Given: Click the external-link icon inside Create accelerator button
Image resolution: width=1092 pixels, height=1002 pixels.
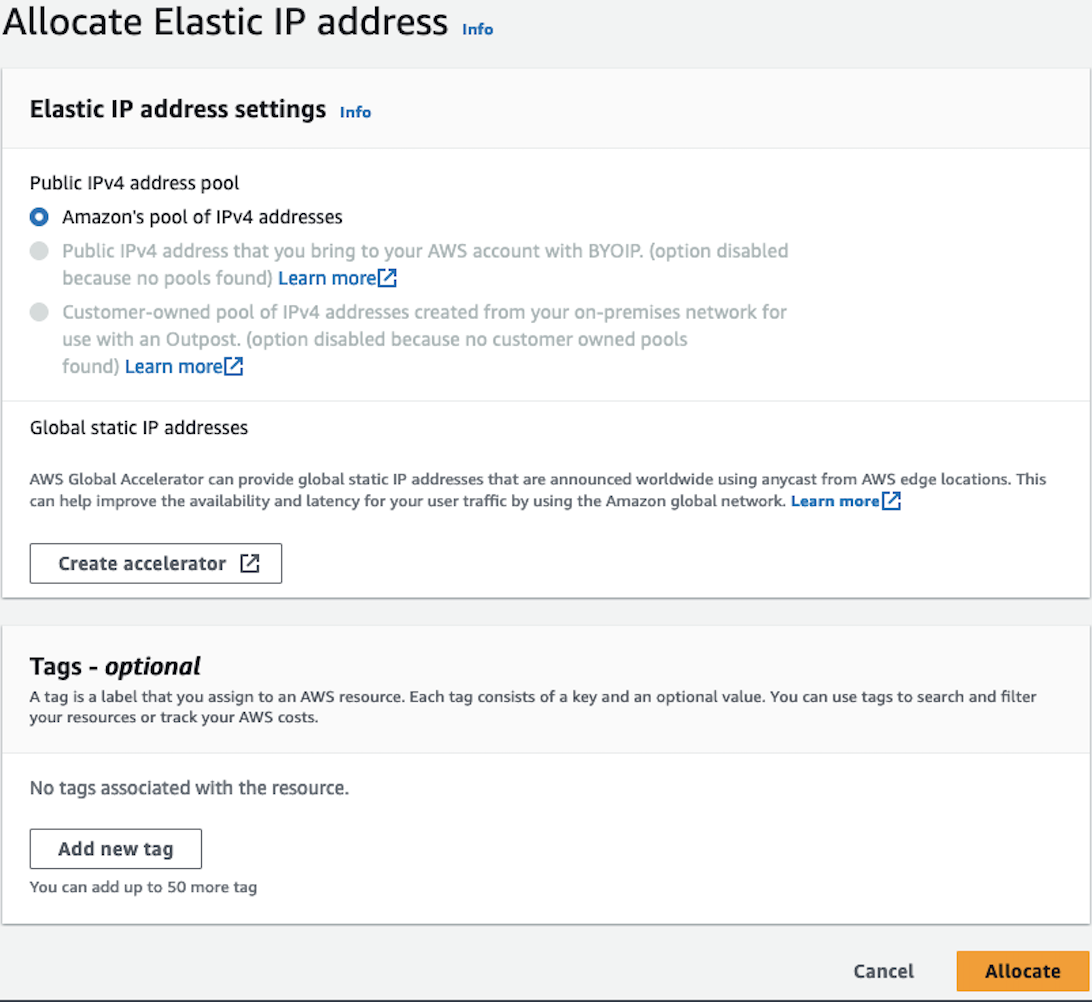Looking at the screenshot, I should point(250,564).
